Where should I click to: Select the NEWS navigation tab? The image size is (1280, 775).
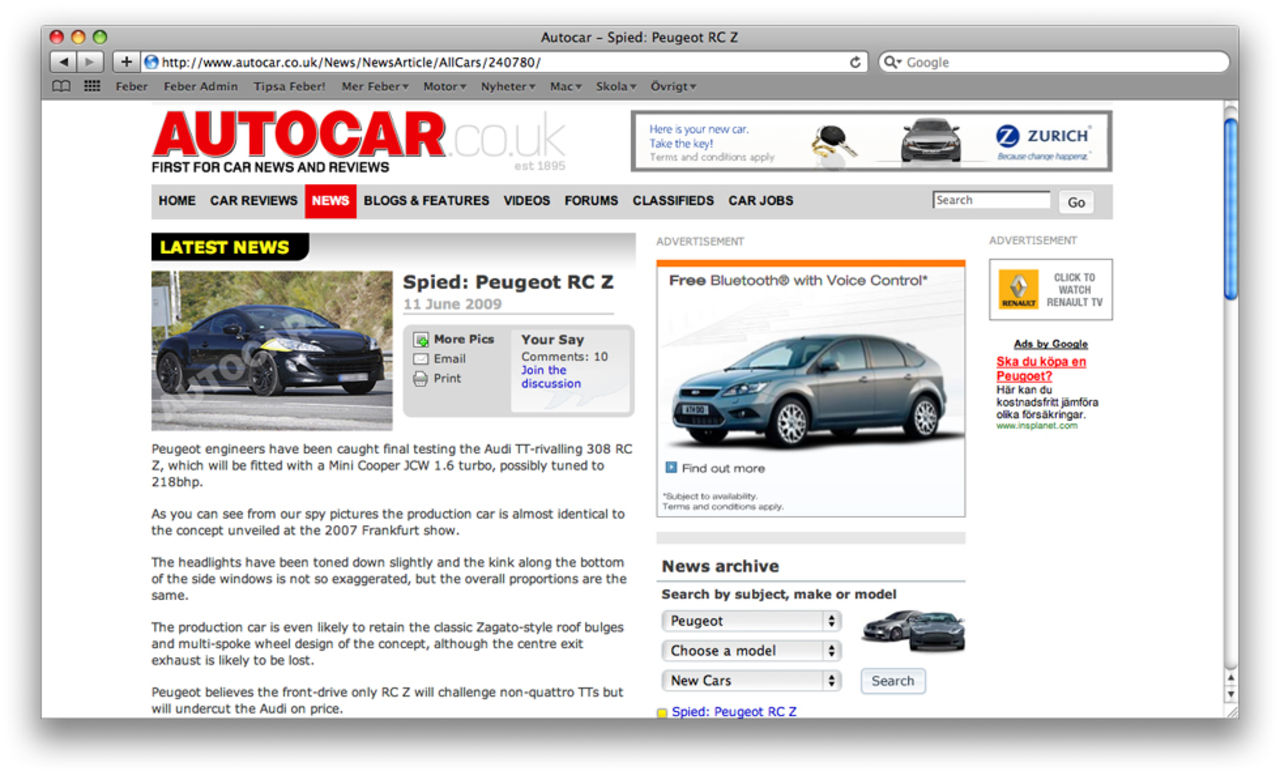(x=330, y=201)
